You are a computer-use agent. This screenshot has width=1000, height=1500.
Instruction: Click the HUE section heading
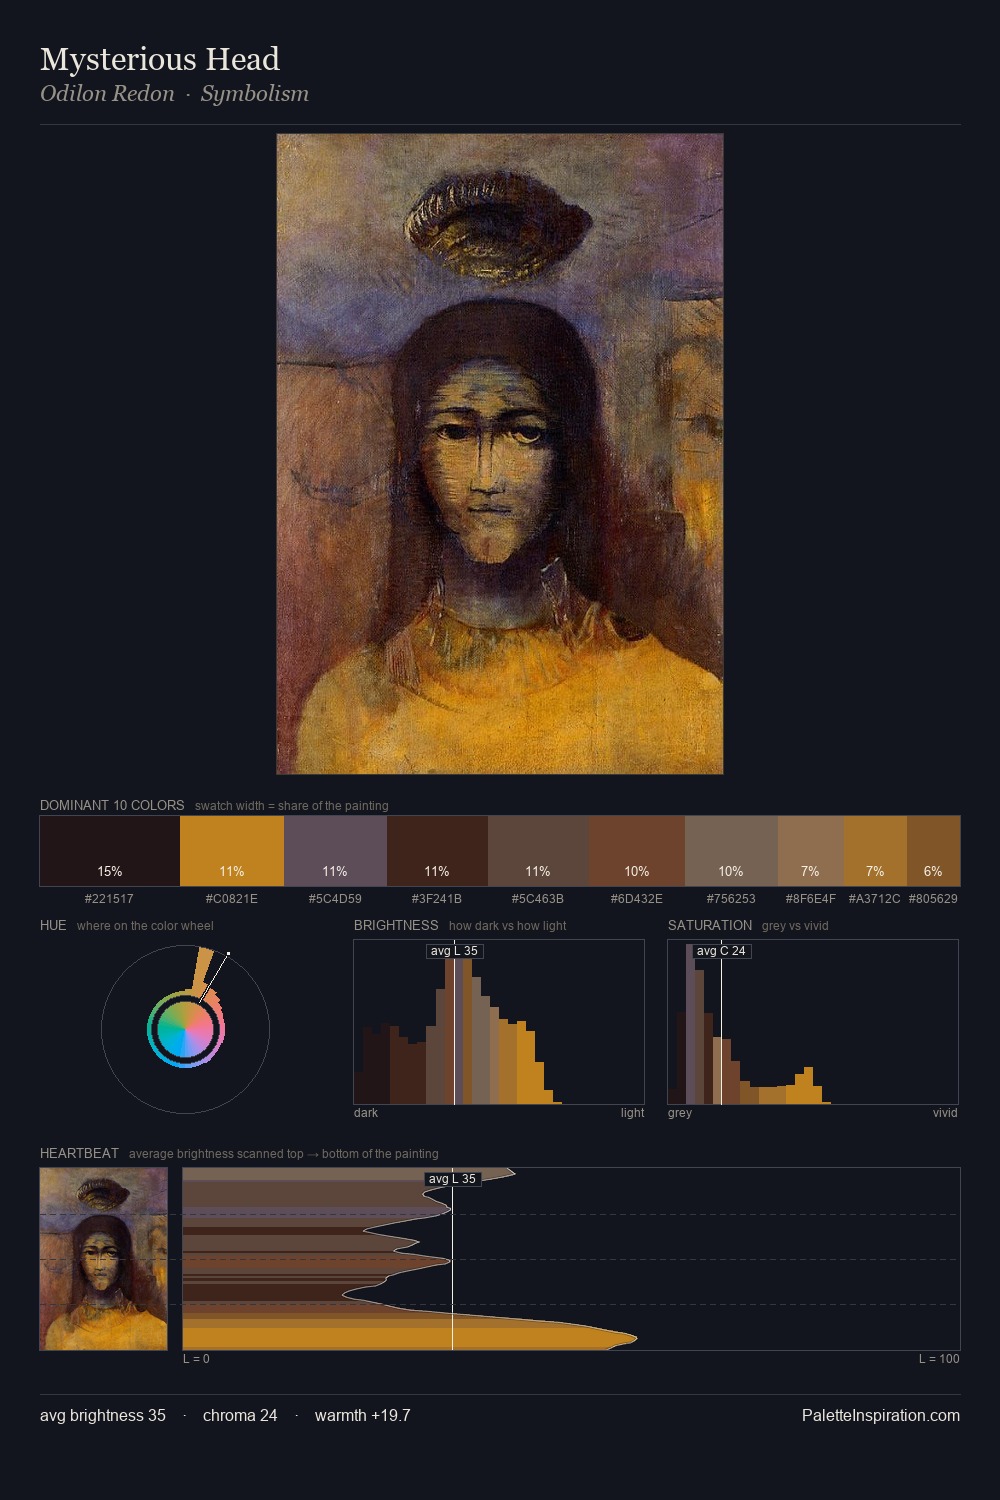[x=53, y=925]
